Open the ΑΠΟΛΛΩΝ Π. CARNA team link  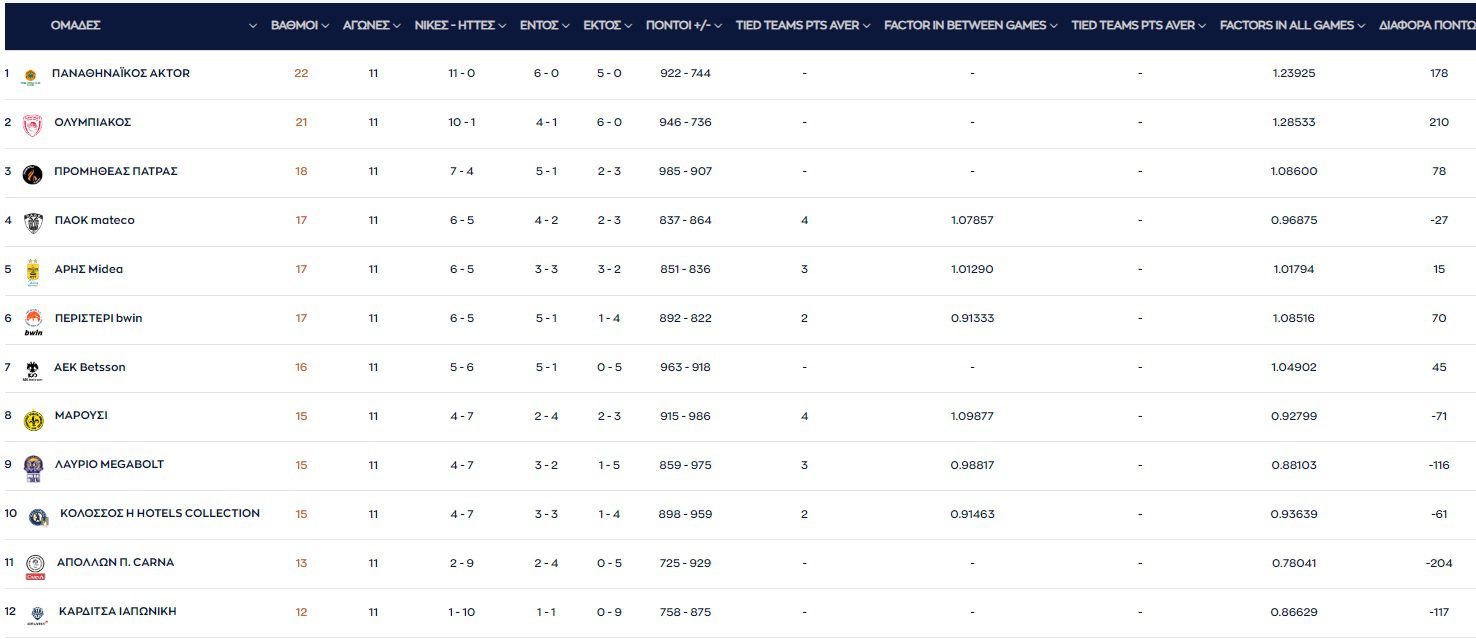coord(114,562)
